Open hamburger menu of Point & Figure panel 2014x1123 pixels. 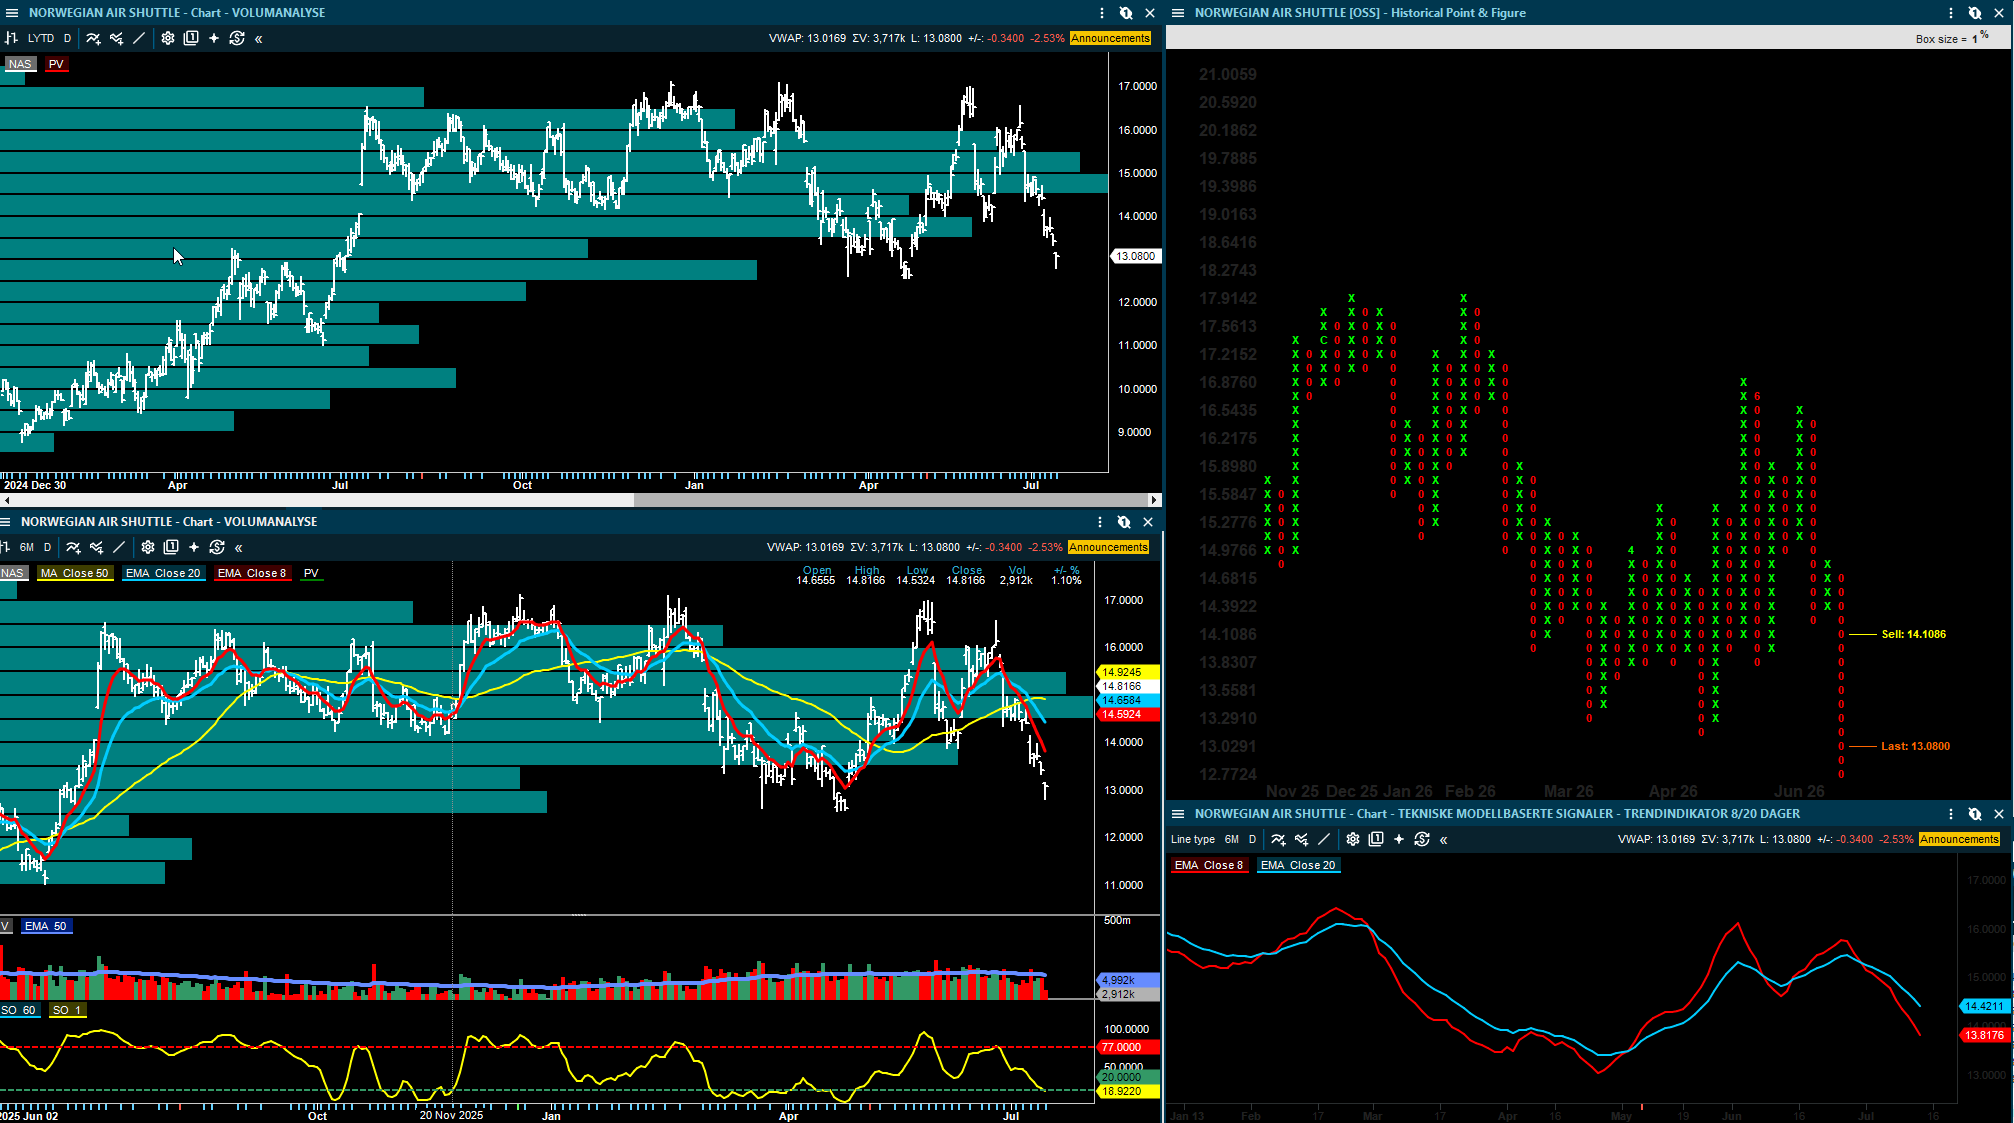(x=1178, y=13)
